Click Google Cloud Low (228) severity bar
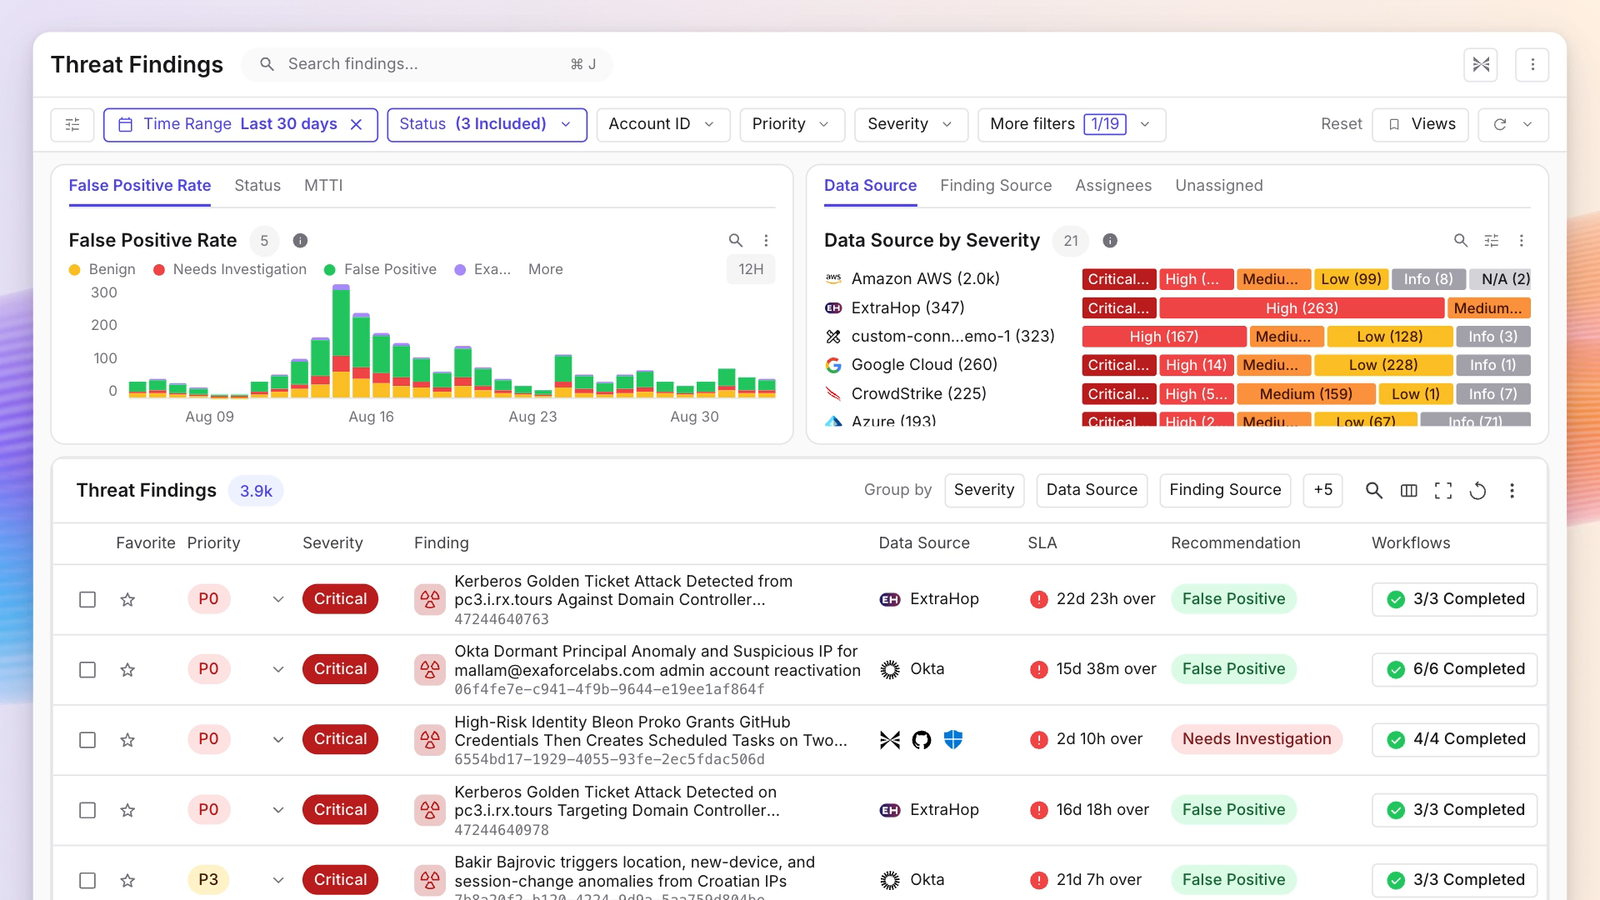 pyautogui.click(x=1383, y=366)
